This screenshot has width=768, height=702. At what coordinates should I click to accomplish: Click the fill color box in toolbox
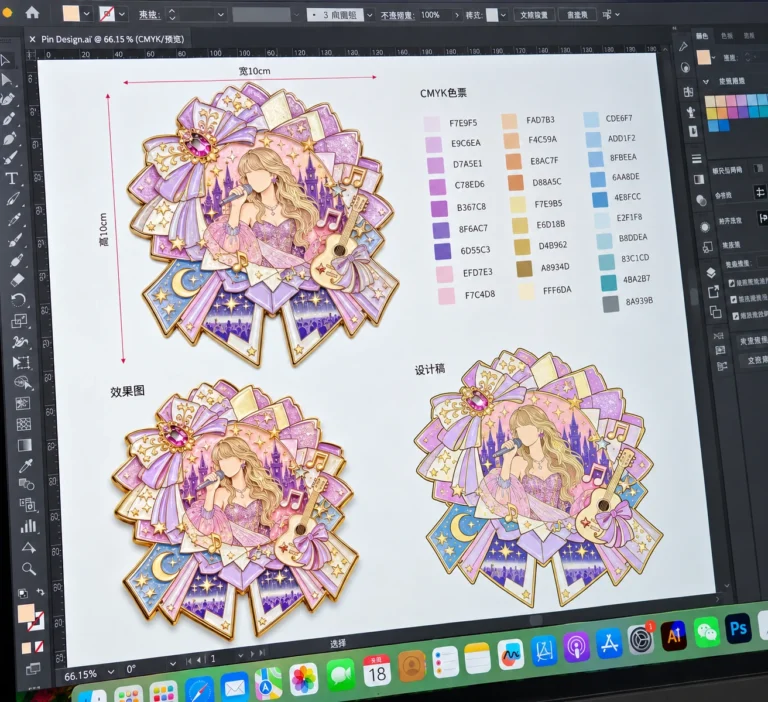click(26, 613)
